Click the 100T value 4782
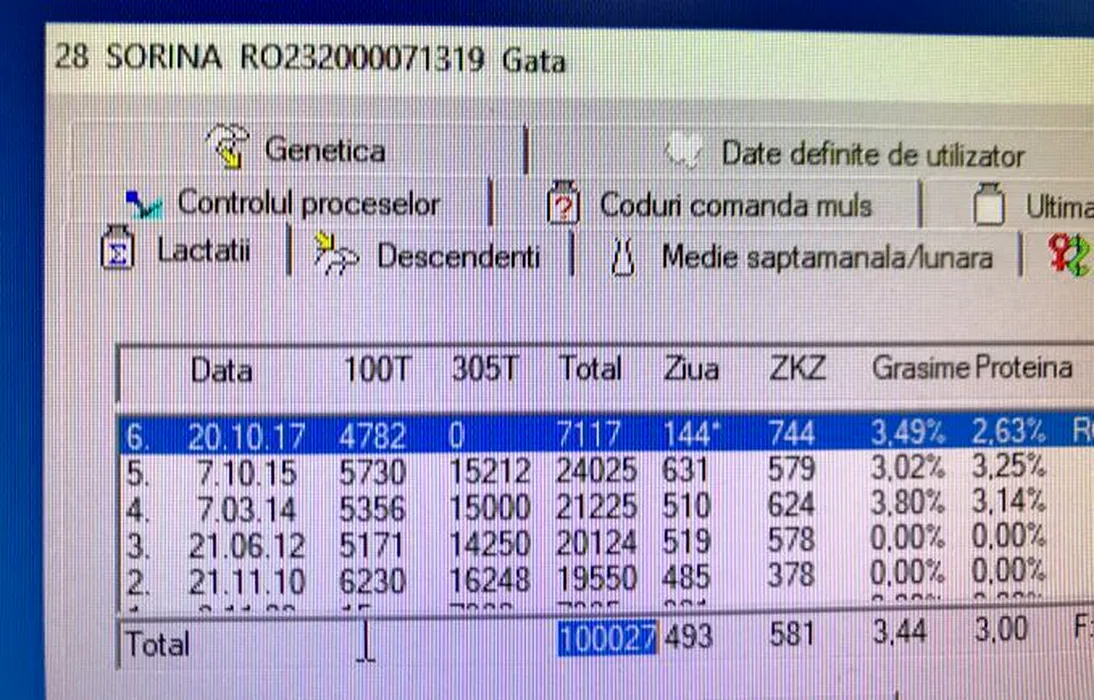 [372, 437]
